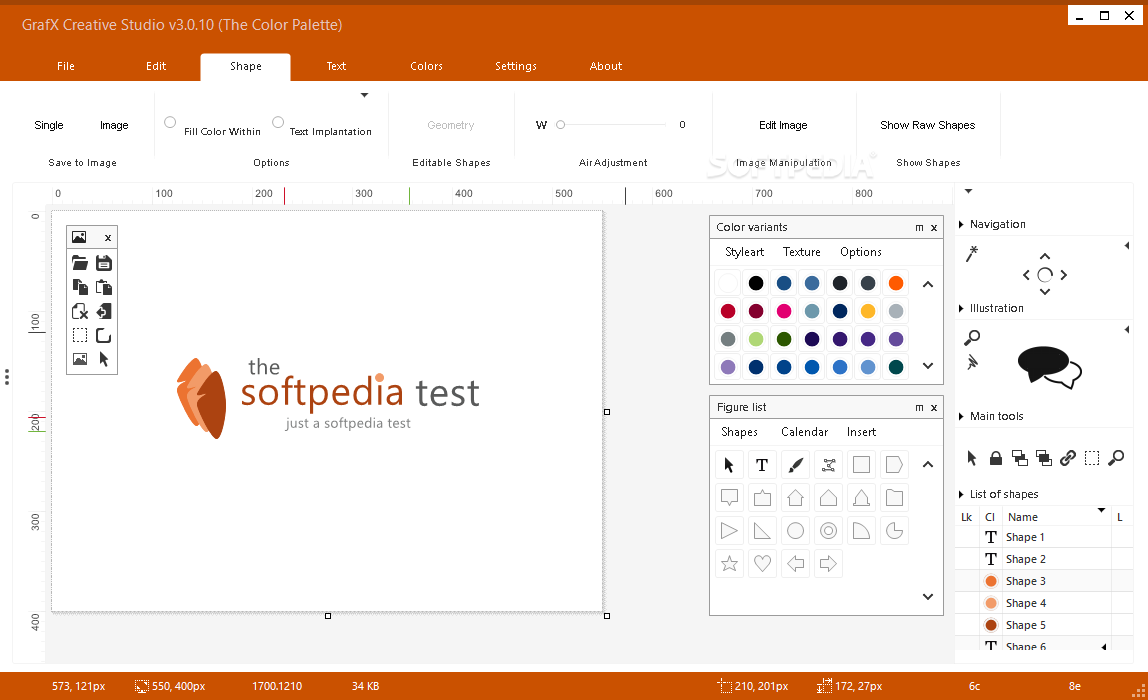The width and height of the screenshot is (1148, 700).
Task: Switch to the Text ribbon tab
Action: [x=336, y=66]
